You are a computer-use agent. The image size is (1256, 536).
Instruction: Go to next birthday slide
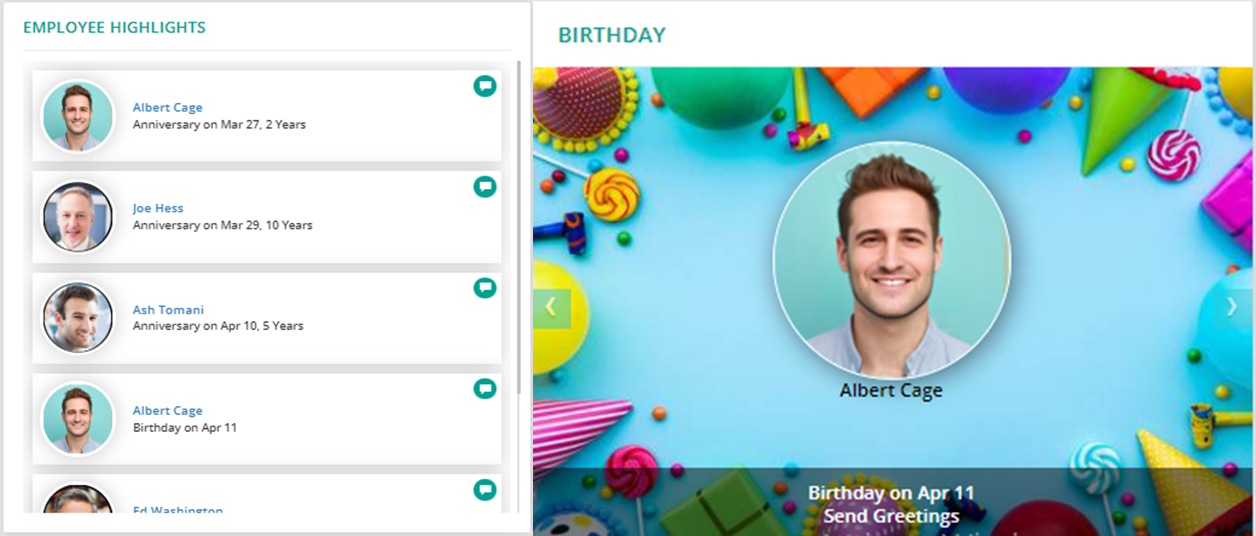click(x=1232, y=308)
